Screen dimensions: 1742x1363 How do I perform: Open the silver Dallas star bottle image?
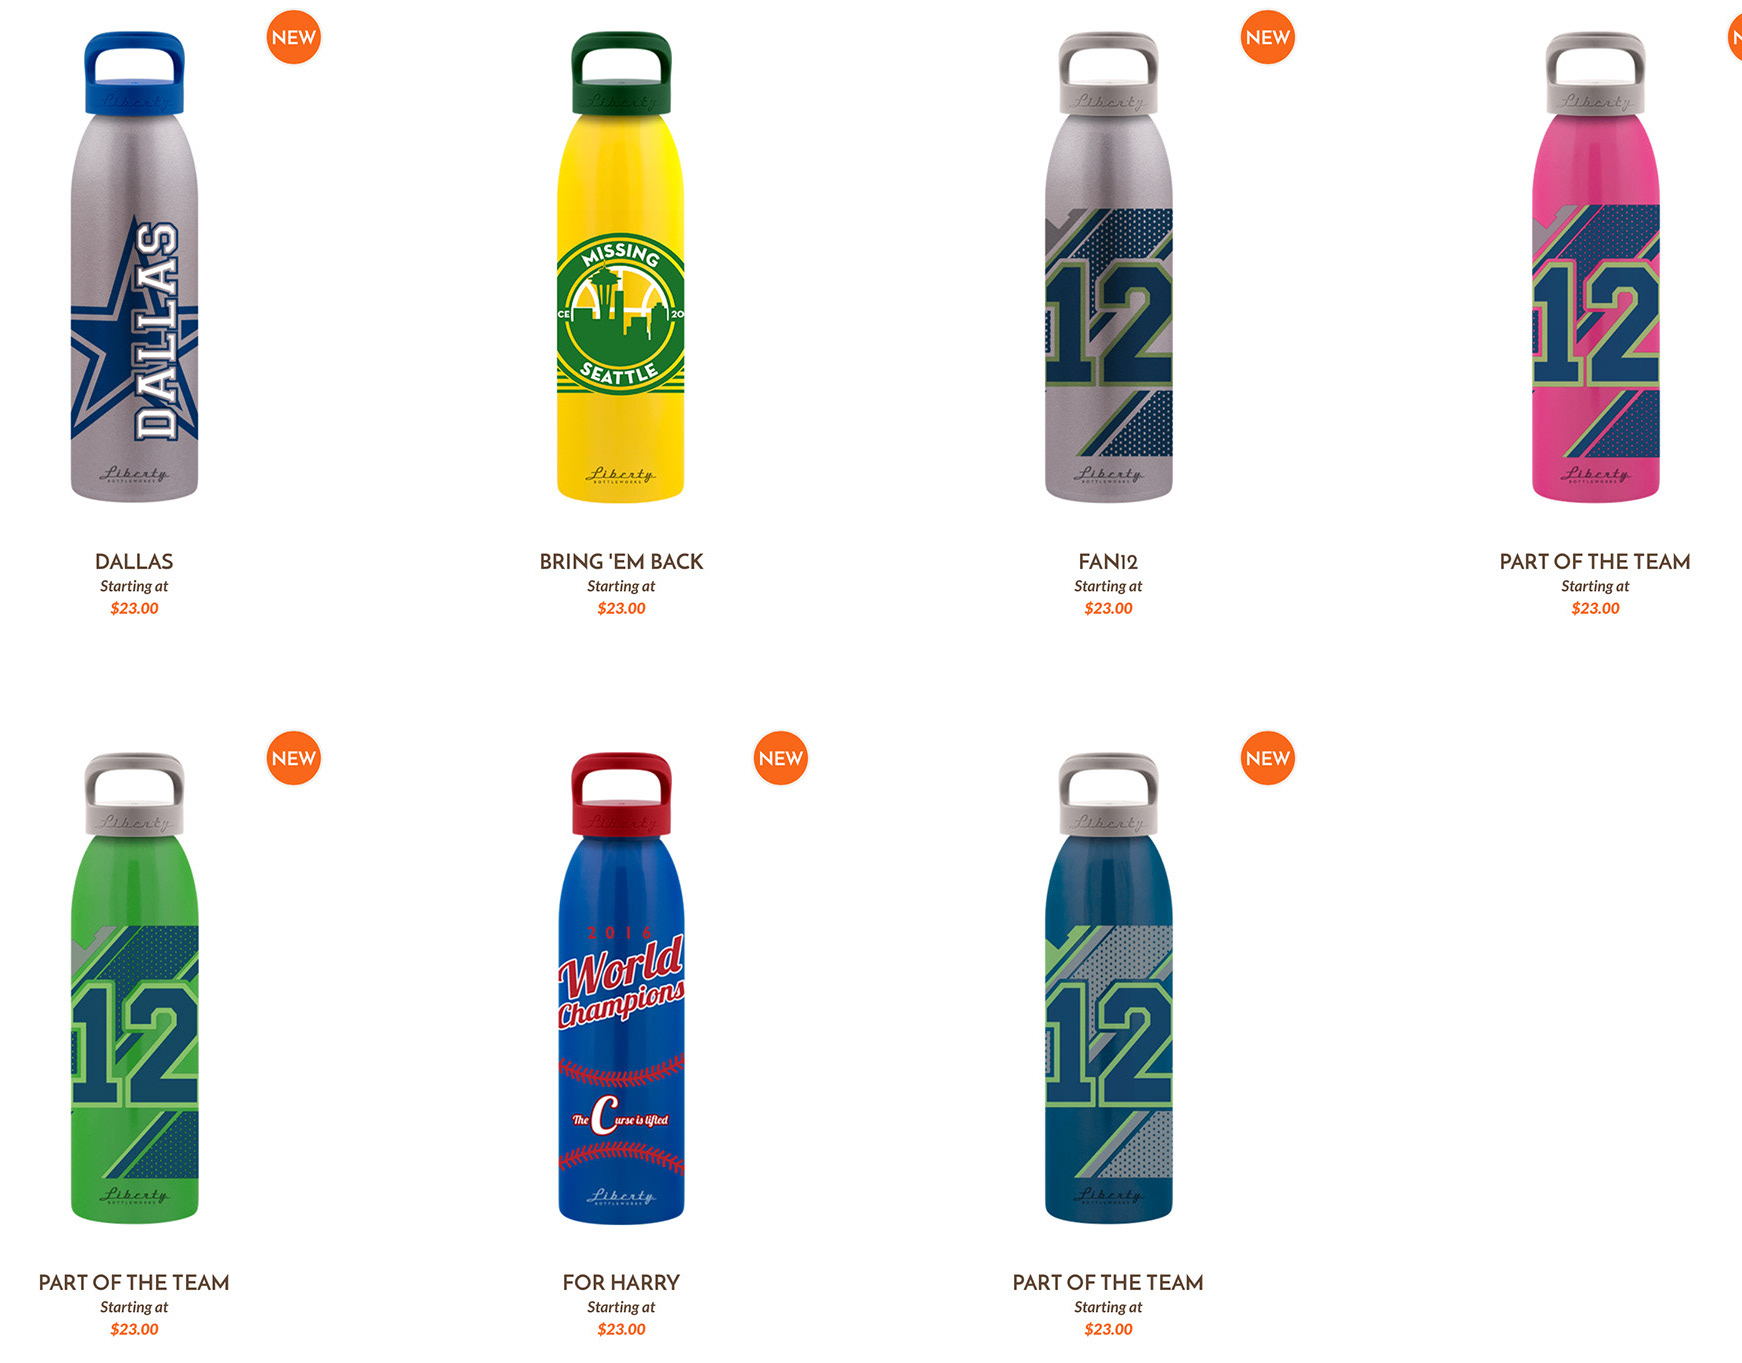click(134, 267)
